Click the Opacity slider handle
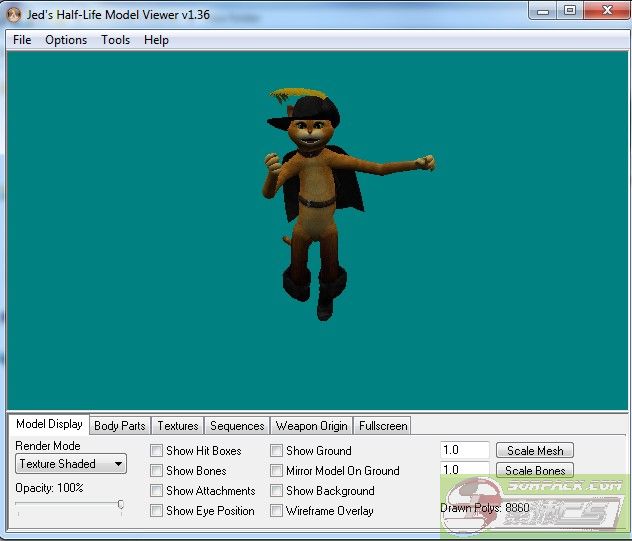This screenshot has width=632, height=541. click(x=121, y=506)
